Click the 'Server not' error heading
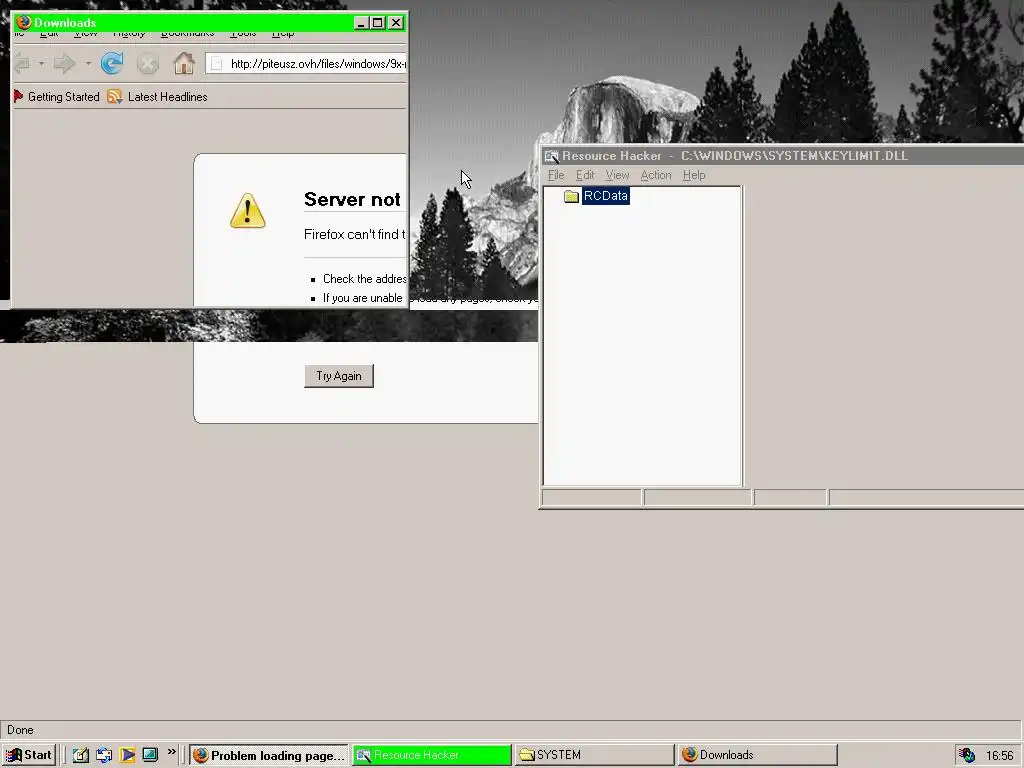 click(352, 199)
